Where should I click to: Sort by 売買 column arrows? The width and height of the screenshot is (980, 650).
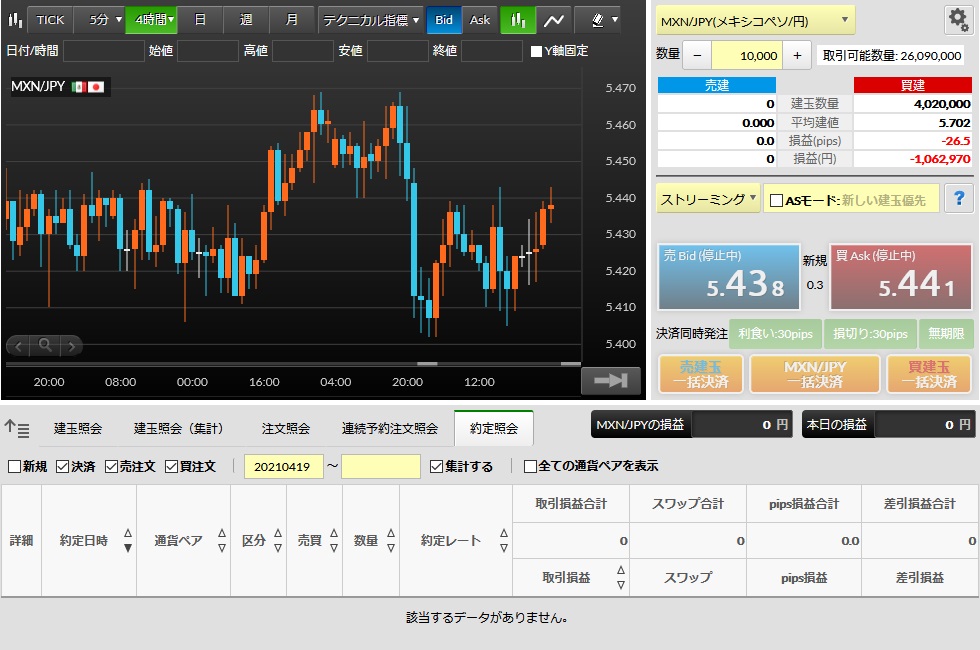point(334,541)
